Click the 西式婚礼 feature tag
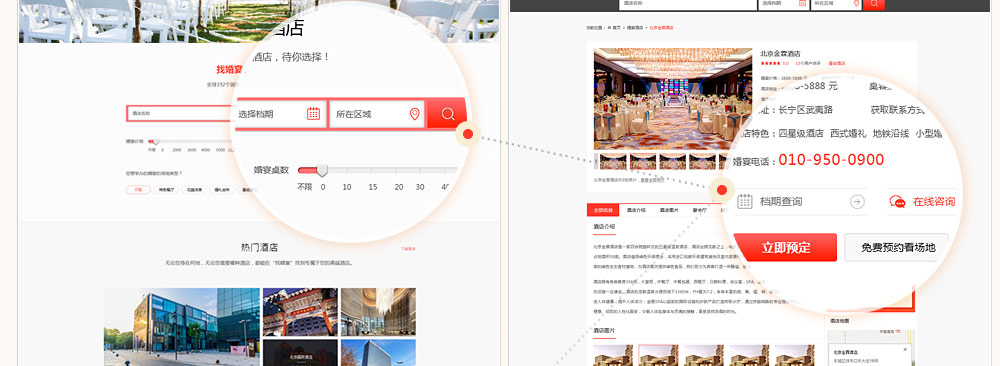Viewport: 1000px width, 366px height. pyautogui.click(x=848, y=134)
